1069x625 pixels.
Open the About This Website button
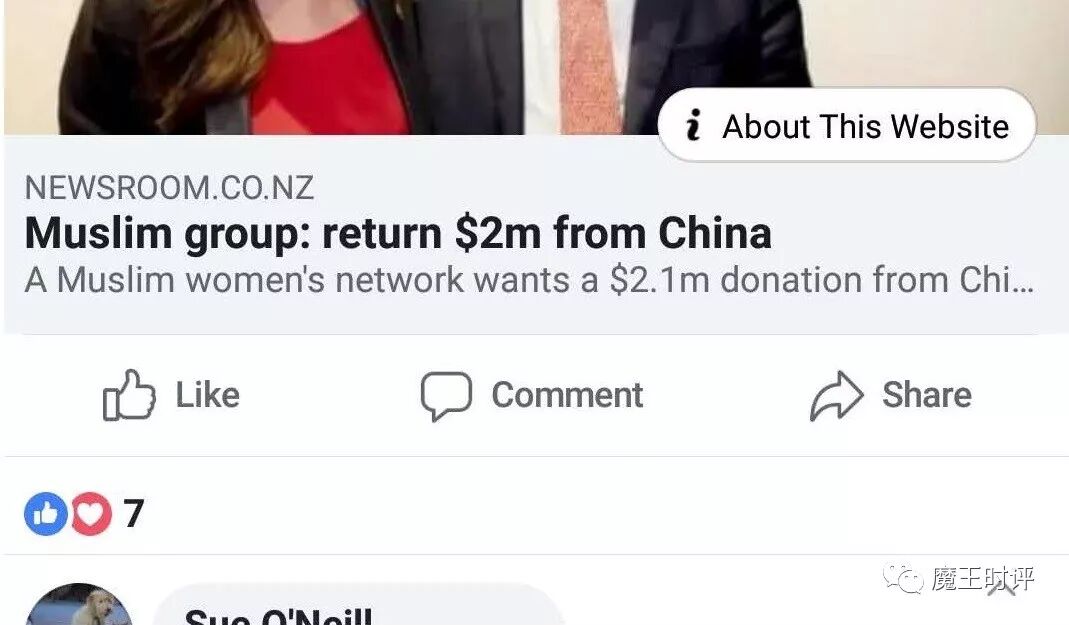tap(847, 125)
